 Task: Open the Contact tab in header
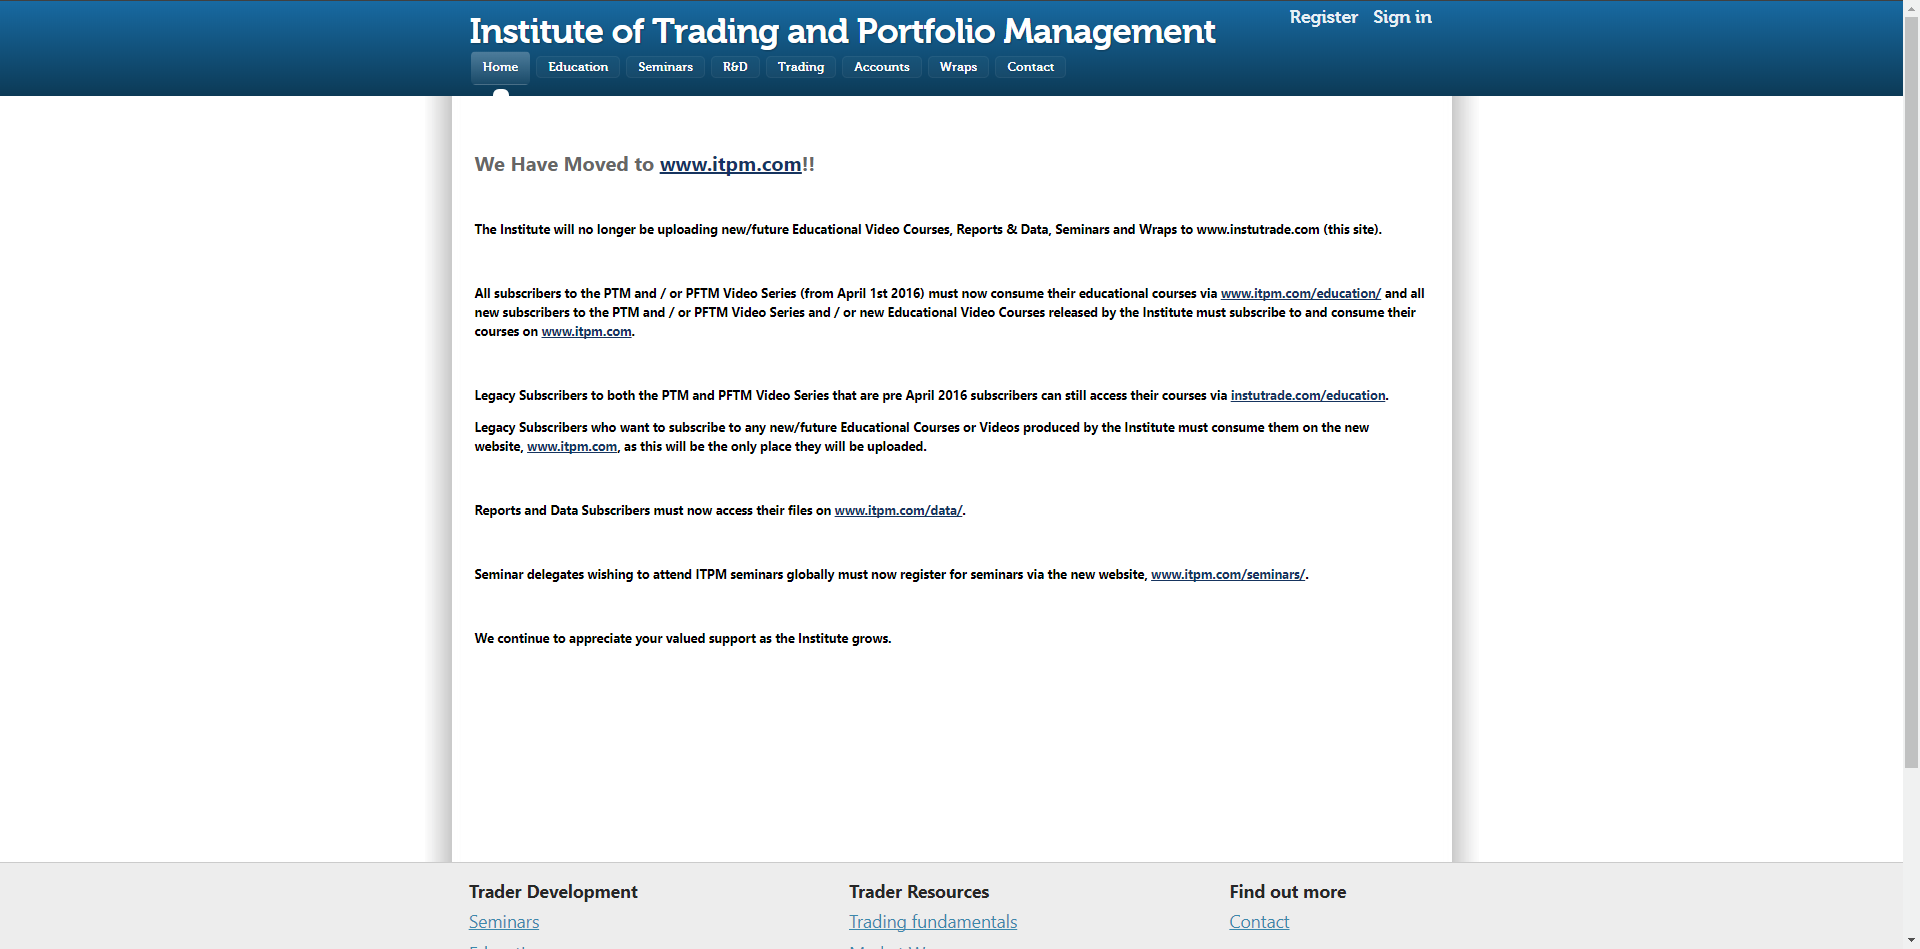click(x=1030, y=67)
